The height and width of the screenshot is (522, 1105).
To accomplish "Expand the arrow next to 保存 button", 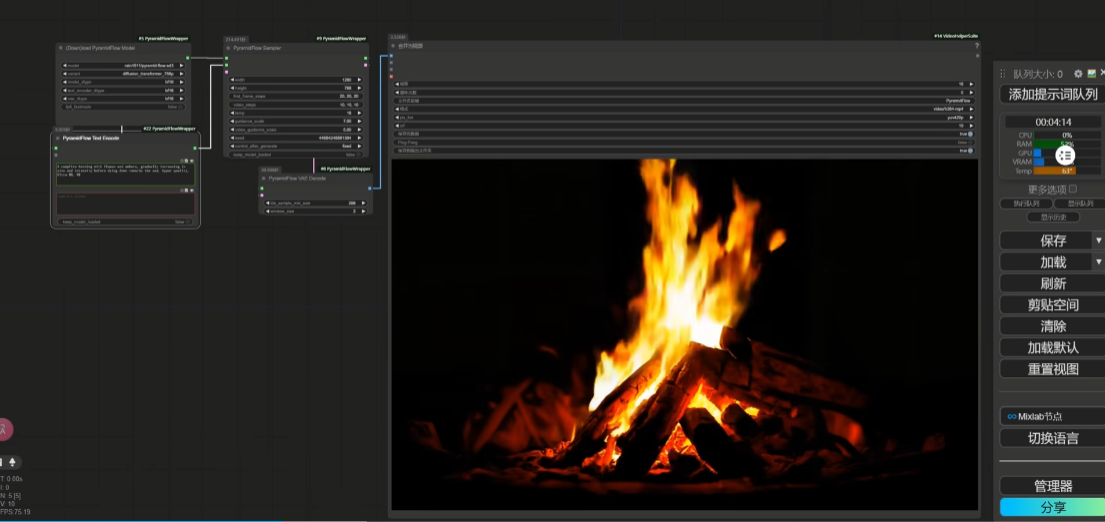I will click(x=1098, y=240).
